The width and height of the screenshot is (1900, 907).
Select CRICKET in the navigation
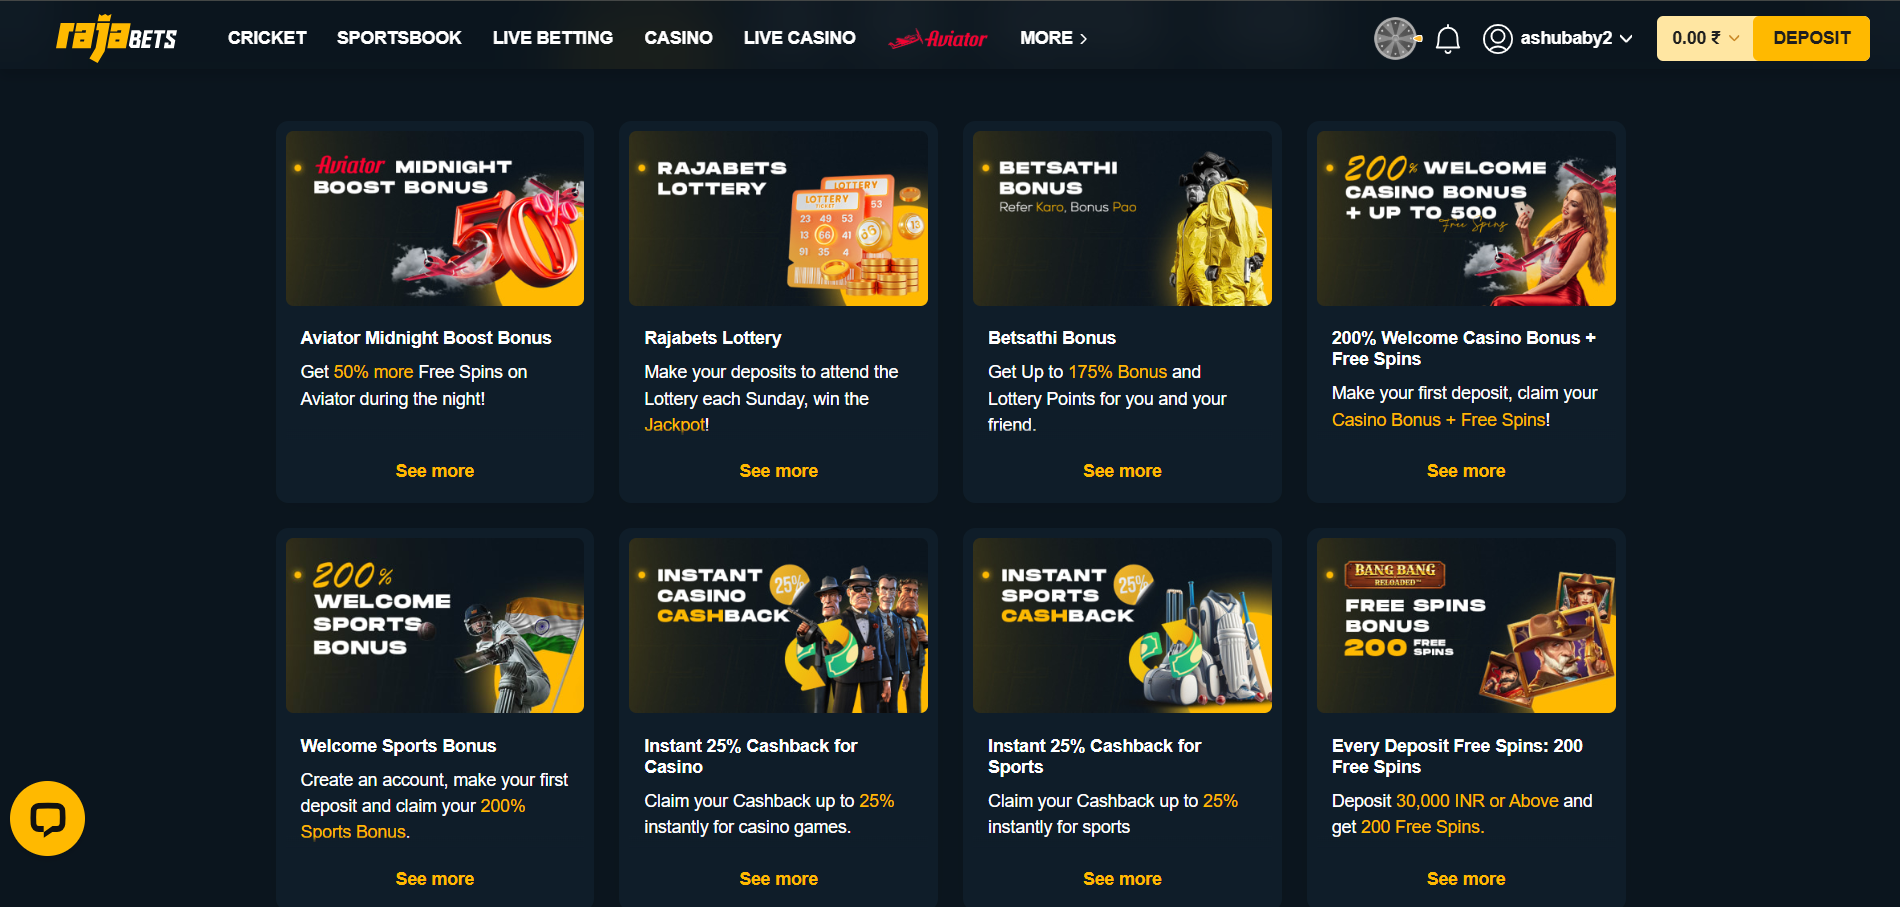click(266, 37)
